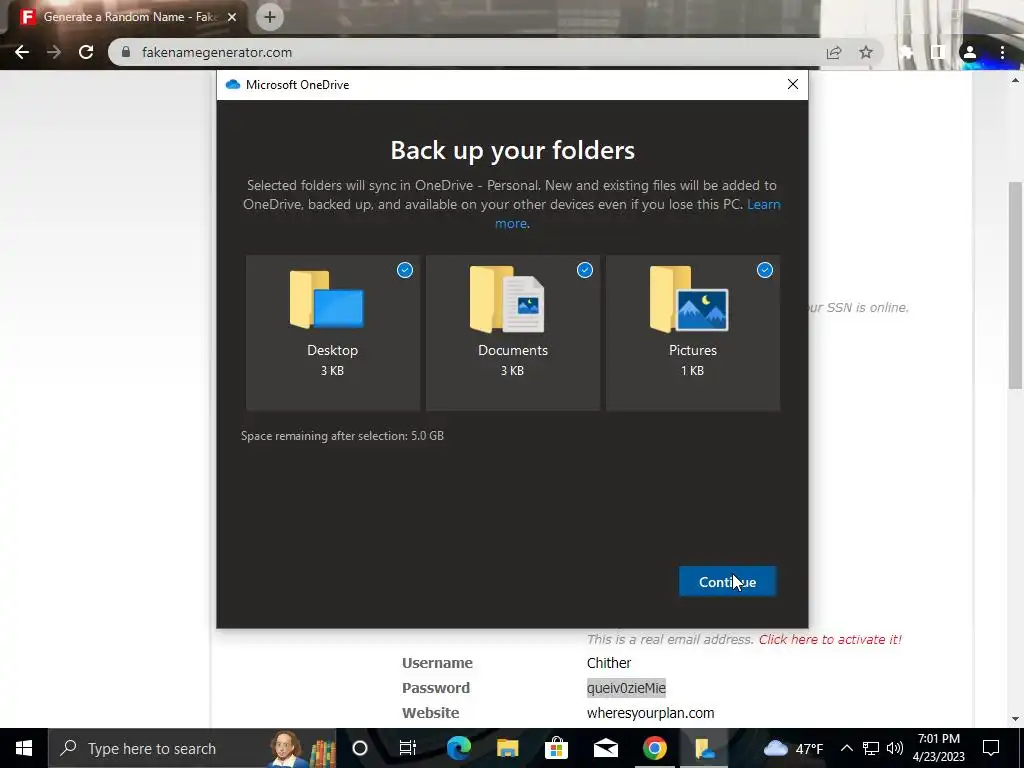
Task: Close the Generate a Random Name tab
Action: pyautogui.click(x=232, y=17)
